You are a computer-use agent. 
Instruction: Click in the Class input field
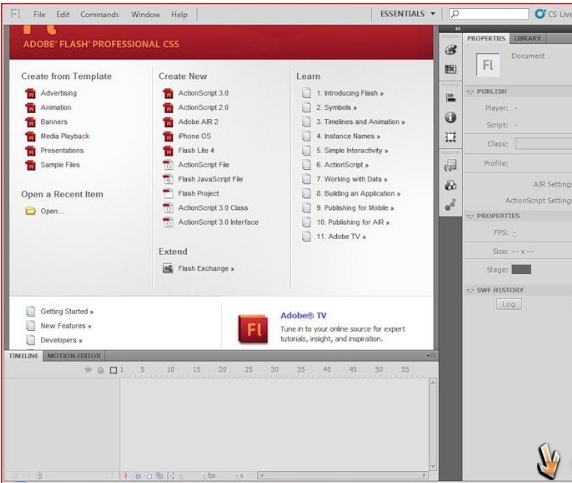click(x=544, y=144)
